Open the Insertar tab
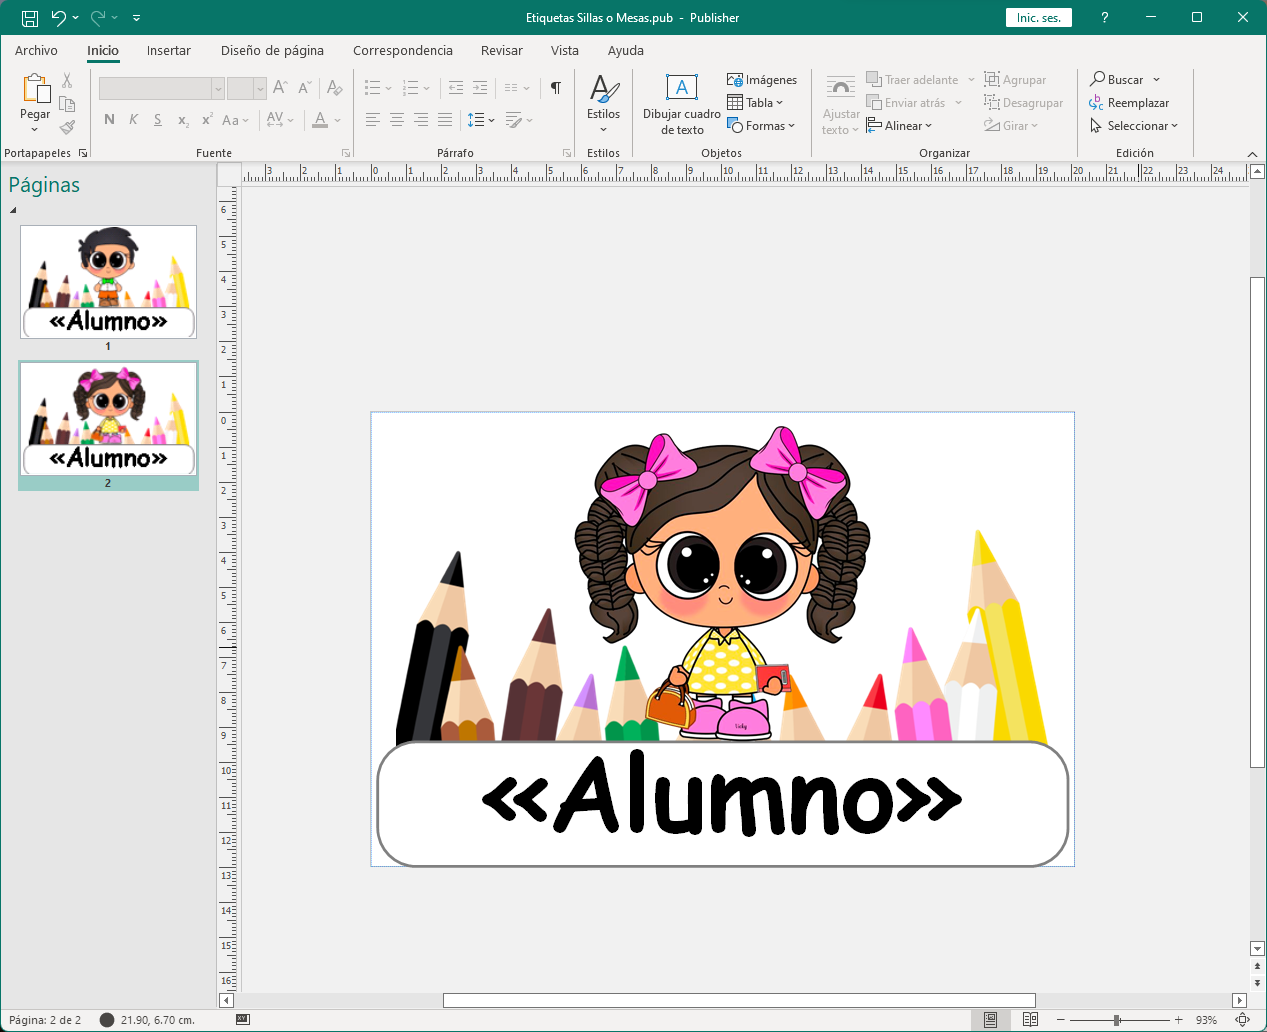 tap(168, 50)
